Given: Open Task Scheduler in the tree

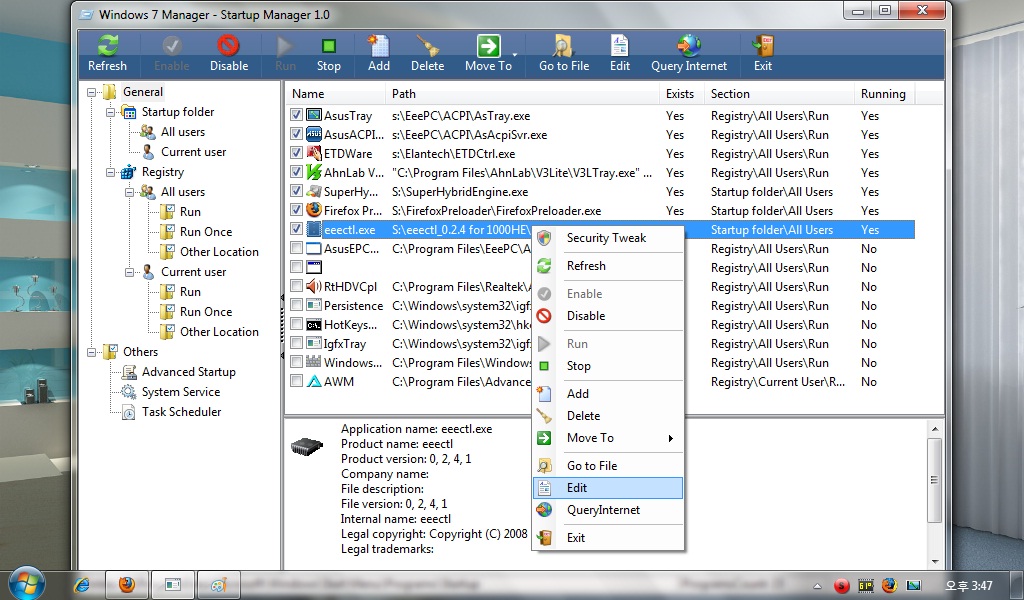Looking at the screenshot, I should coord(182,412).
